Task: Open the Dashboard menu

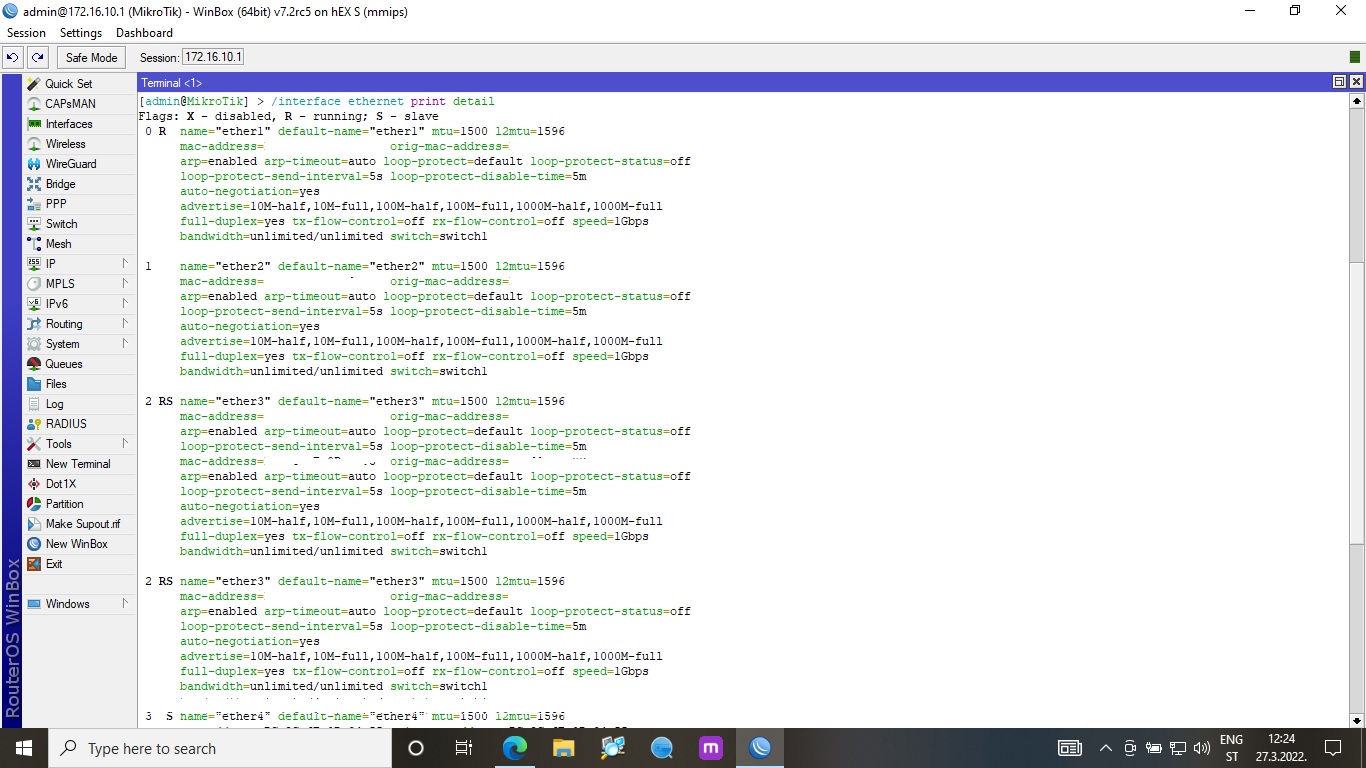Action: [144, 33]
